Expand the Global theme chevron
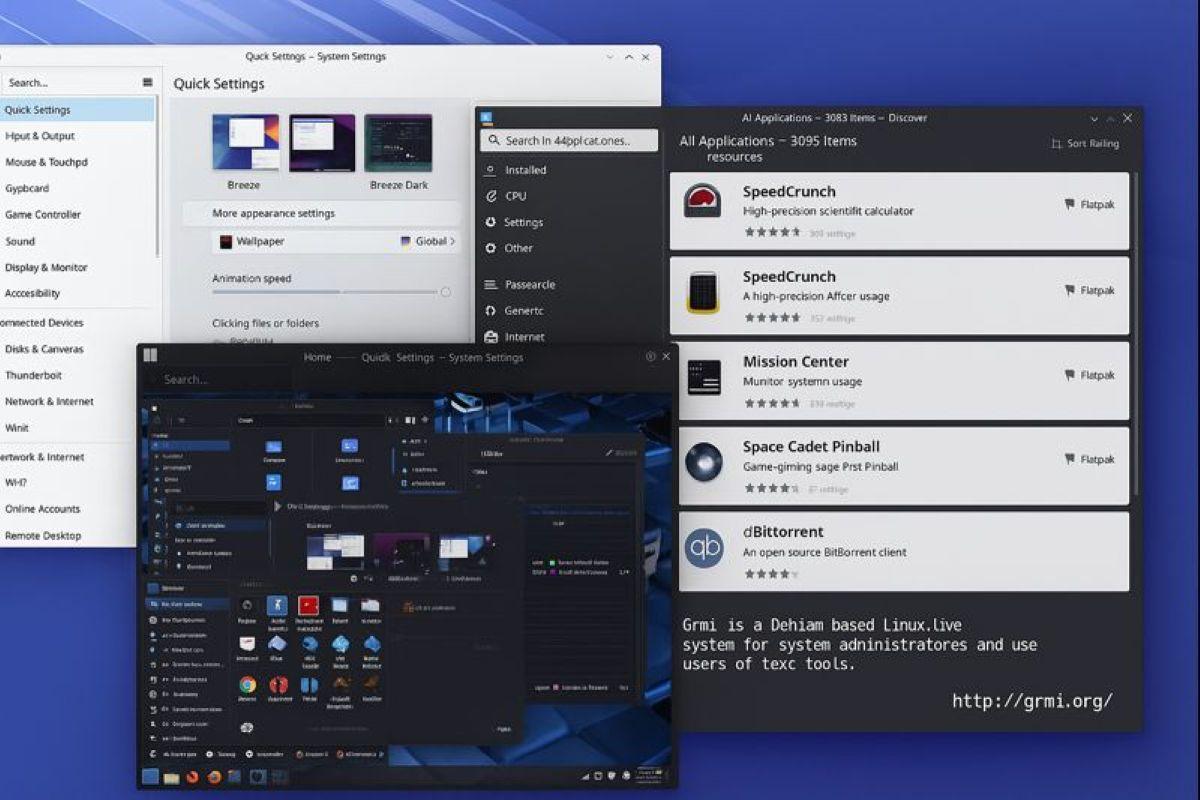The width and height of the screenshot is (1200, 800). (452, 241)
